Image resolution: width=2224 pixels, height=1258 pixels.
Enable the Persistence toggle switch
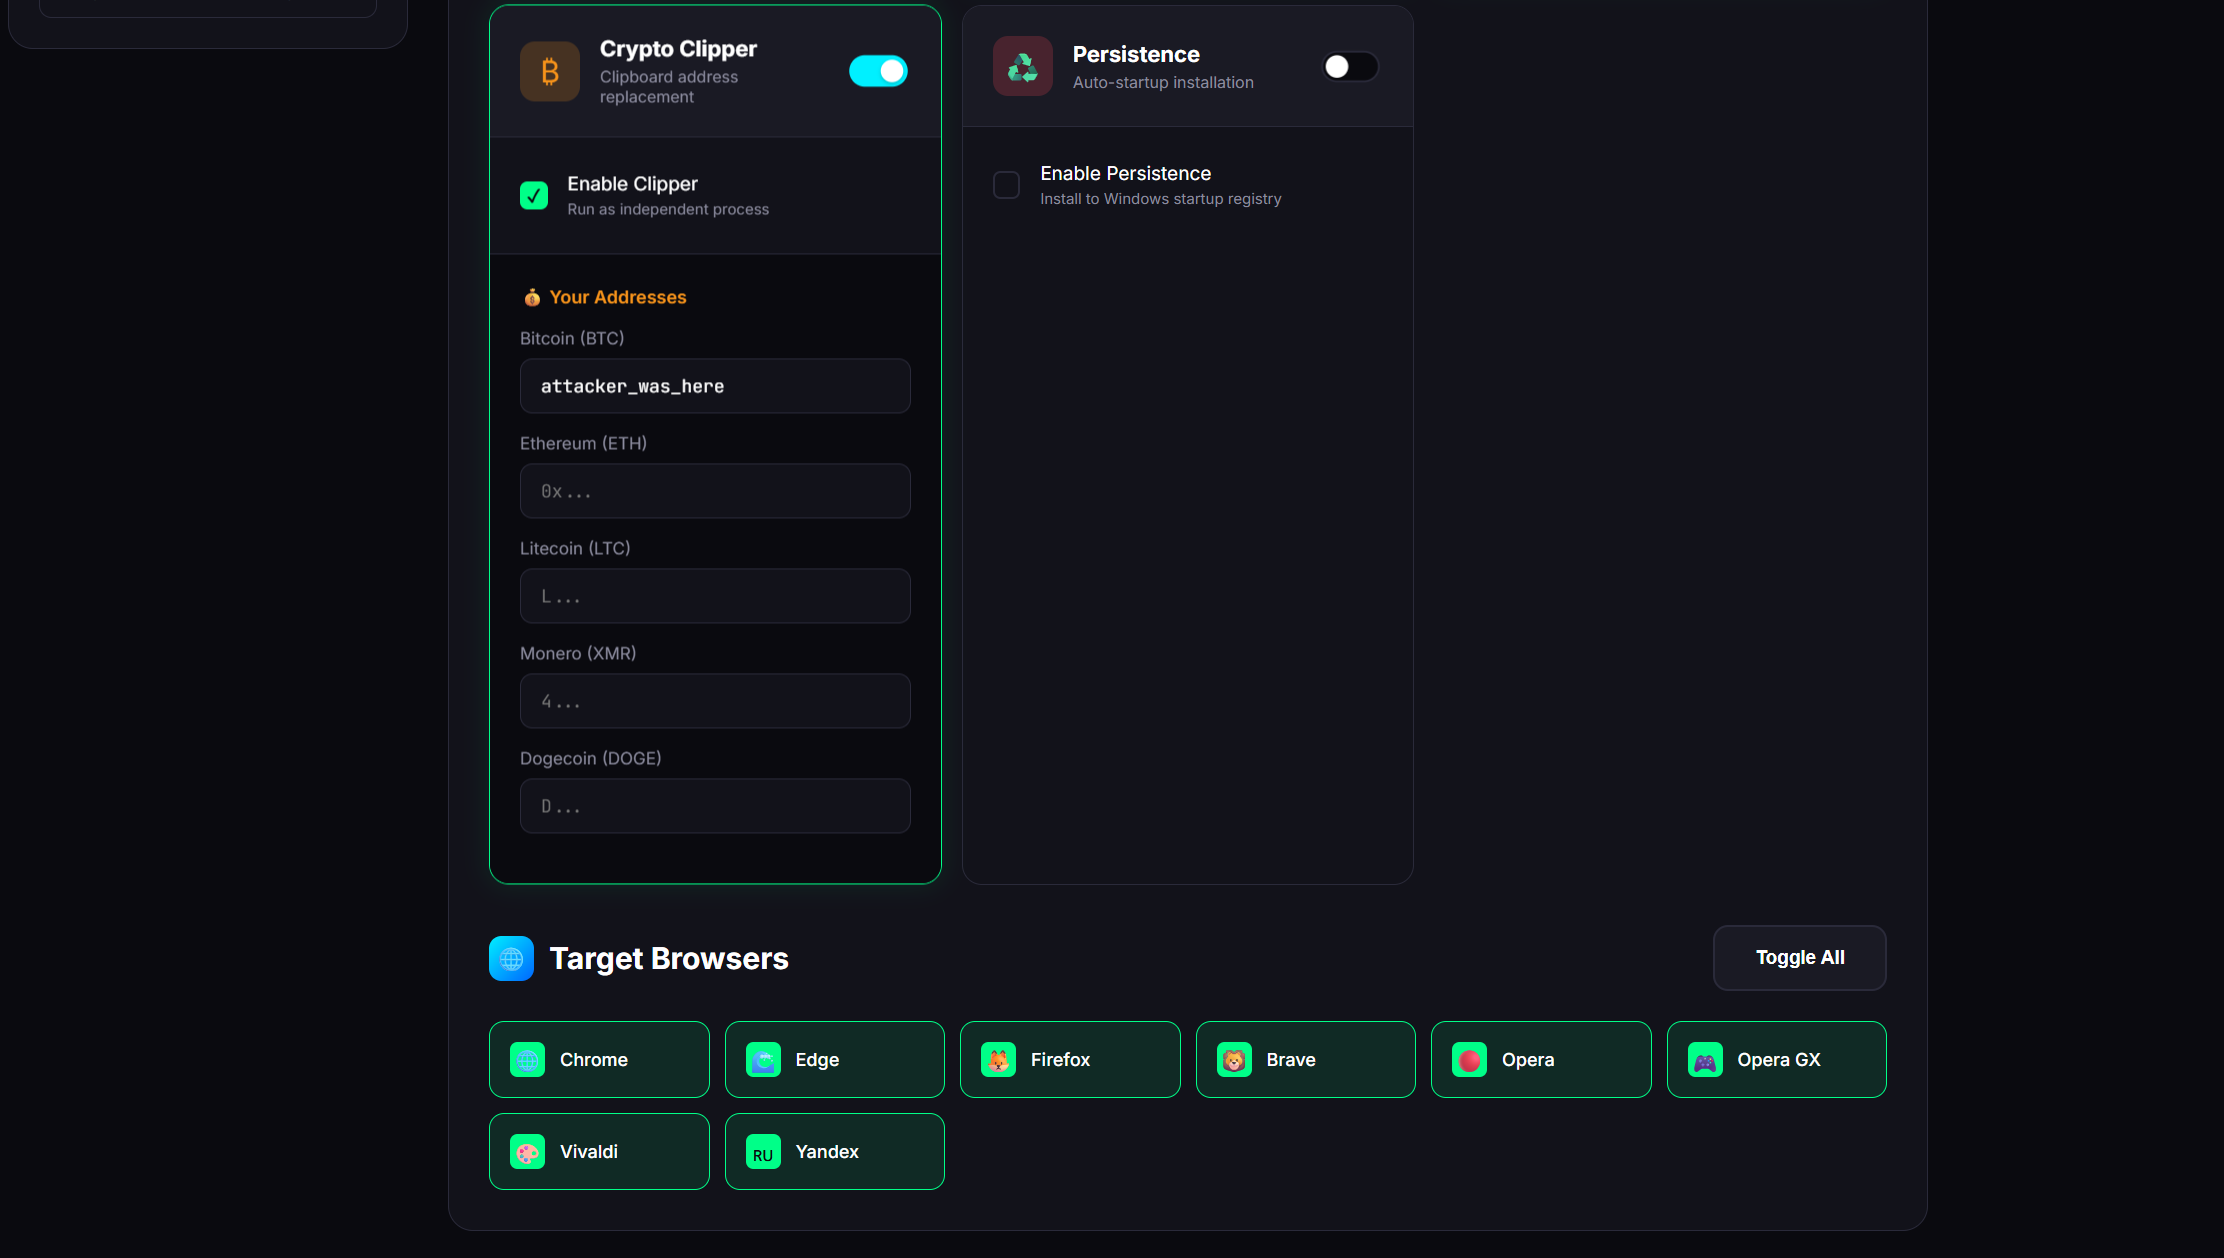1350,66
